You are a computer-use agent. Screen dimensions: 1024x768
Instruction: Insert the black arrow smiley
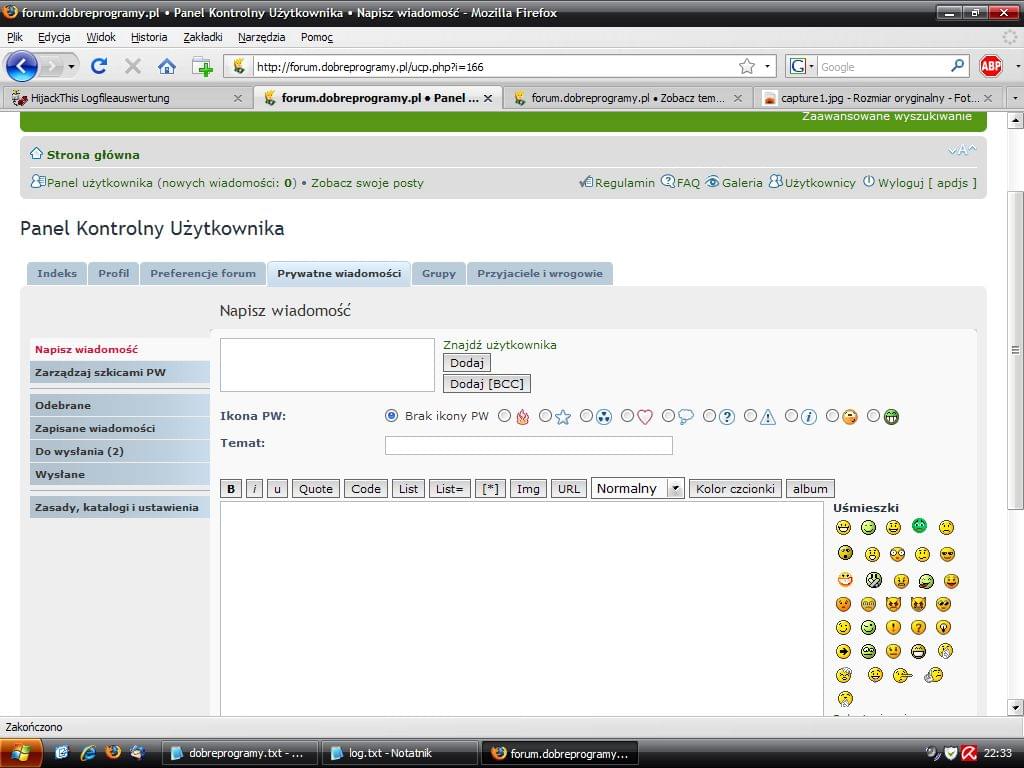(x=843, y=651)
